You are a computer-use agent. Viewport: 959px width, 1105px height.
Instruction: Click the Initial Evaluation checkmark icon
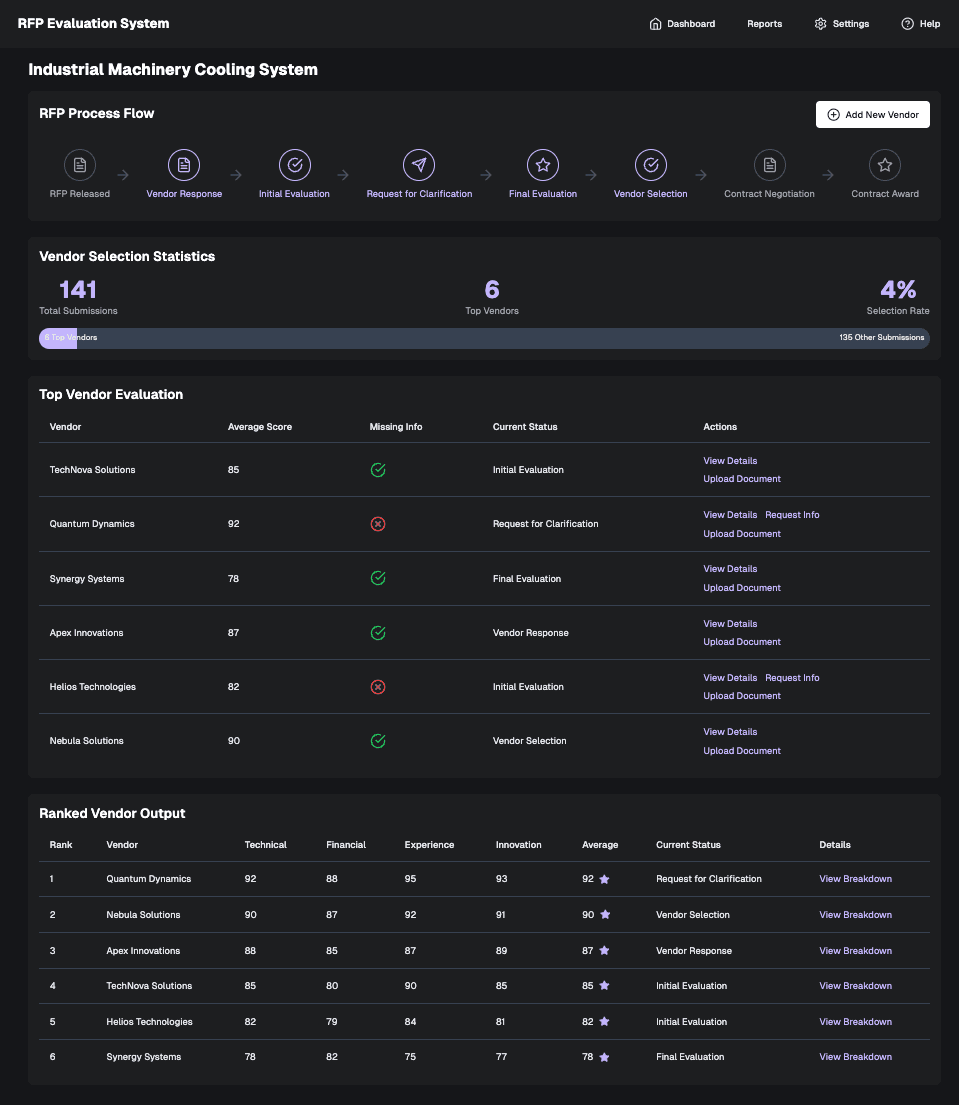click(x=294, y=165)
